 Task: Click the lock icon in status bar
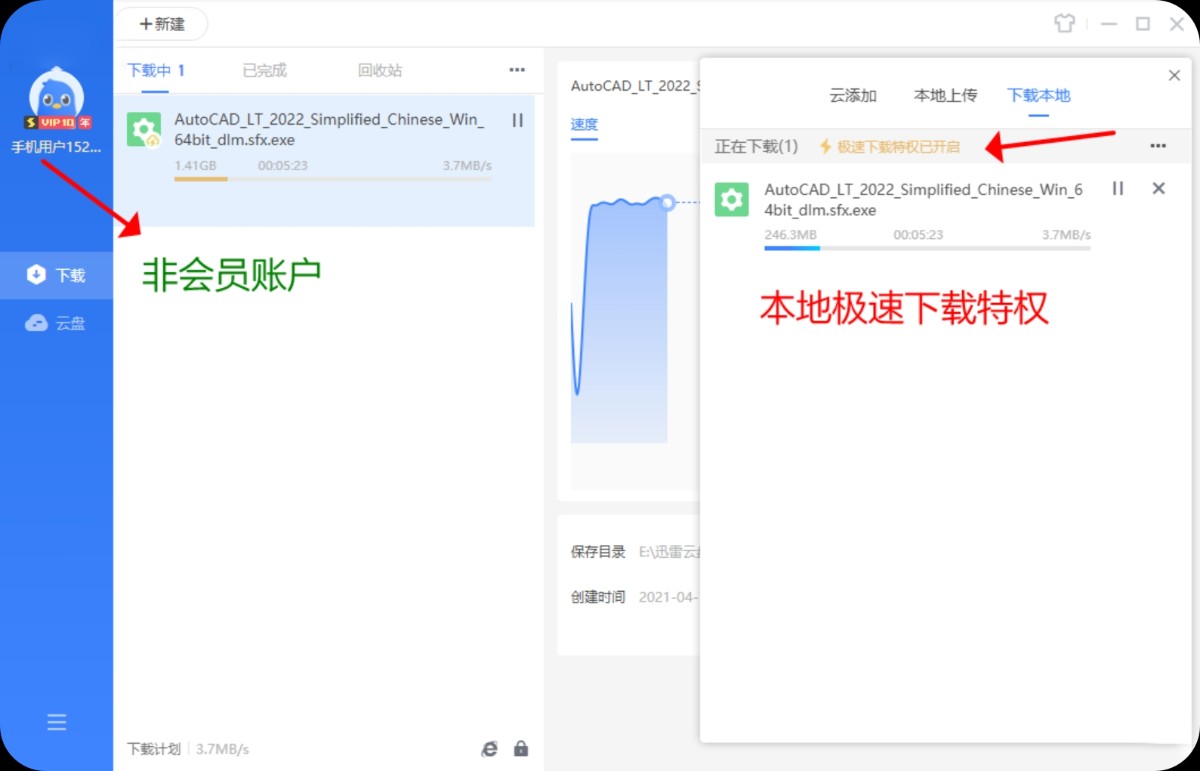click(x=521, y=748)
